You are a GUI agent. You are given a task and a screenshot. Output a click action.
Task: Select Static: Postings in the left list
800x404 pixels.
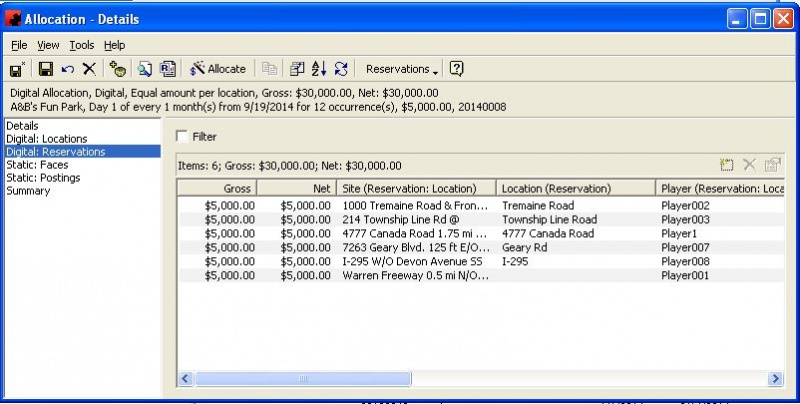pyautogui.click(x=43, y=178)
